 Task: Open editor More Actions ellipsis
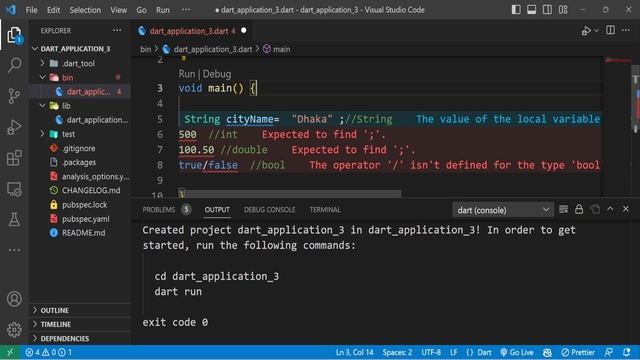click(626, 31)
